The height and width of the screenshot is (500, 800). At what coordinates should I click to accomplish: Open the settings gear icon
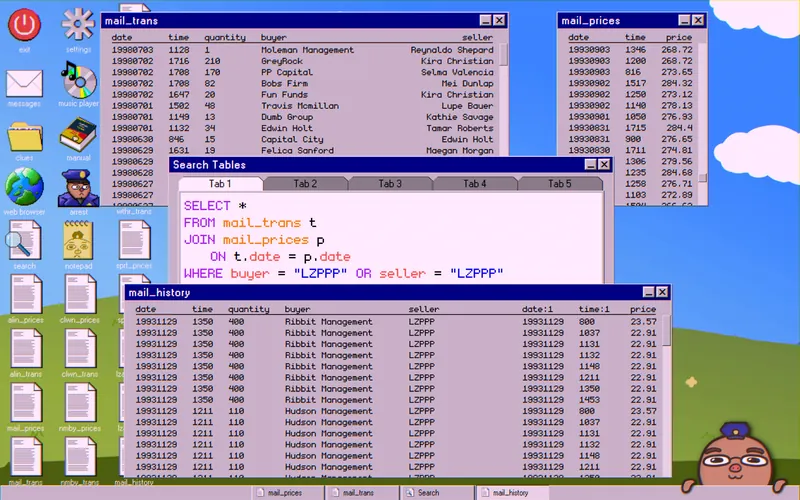coord(78,24)
